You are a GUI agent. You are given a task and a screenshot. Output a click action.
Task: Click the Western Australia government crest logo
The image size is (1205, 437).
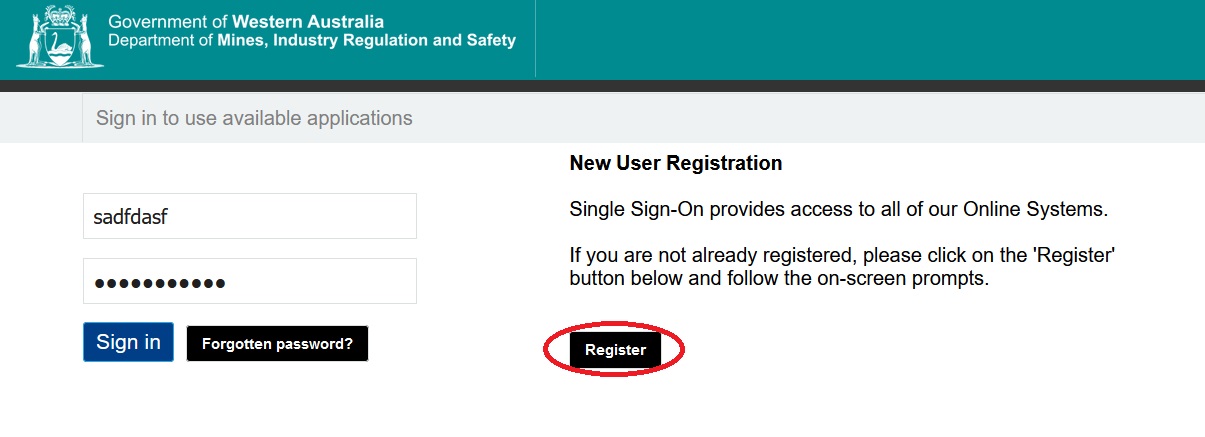coord(54,38)
